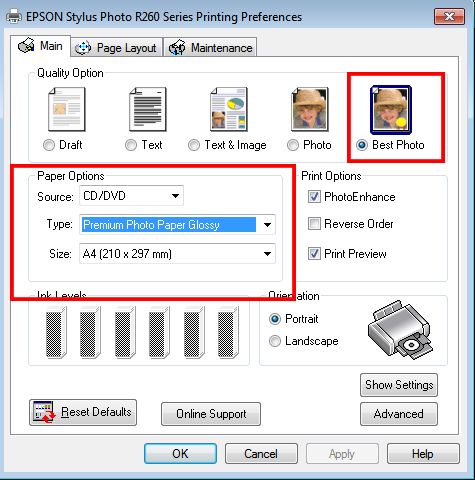Viewport: 475px width, 480px height.
Task: Switch to the Page Layout tab
Action: tap(117, 48)
